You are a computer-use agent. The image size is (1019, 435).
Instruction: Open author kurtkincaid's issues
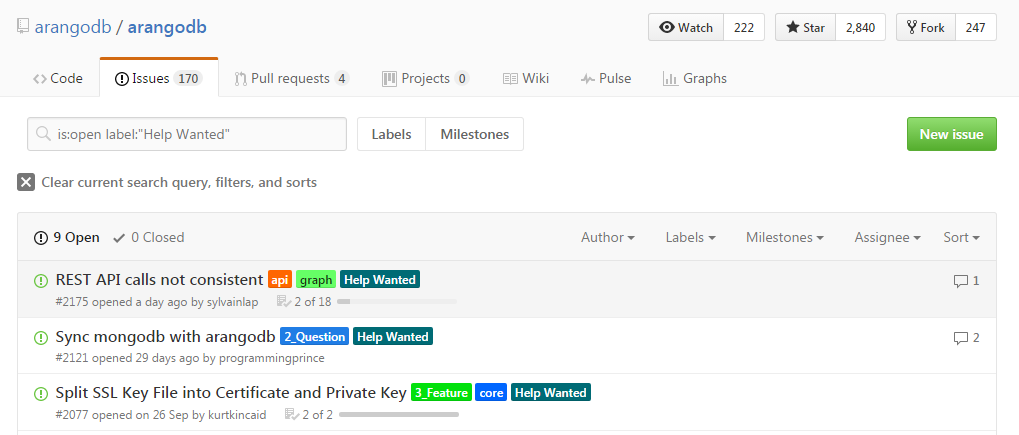237,414
